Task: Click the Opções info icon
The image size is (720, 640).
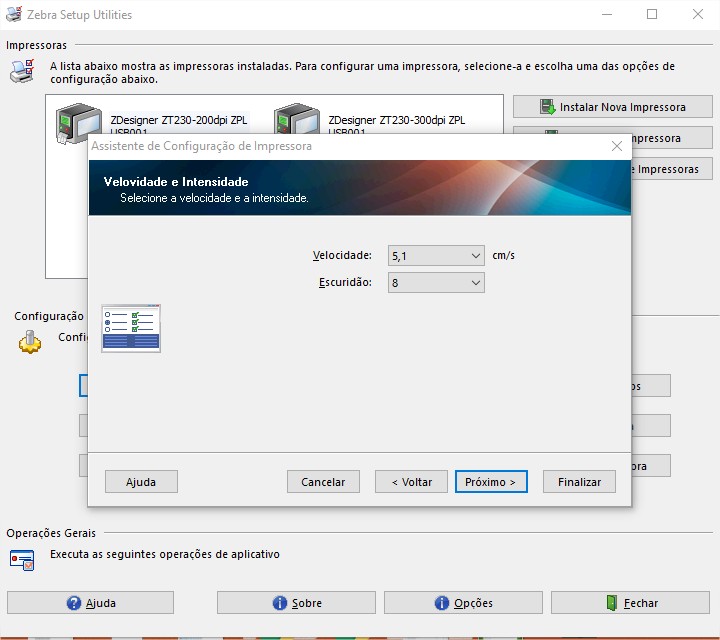Action: [442, 602]
